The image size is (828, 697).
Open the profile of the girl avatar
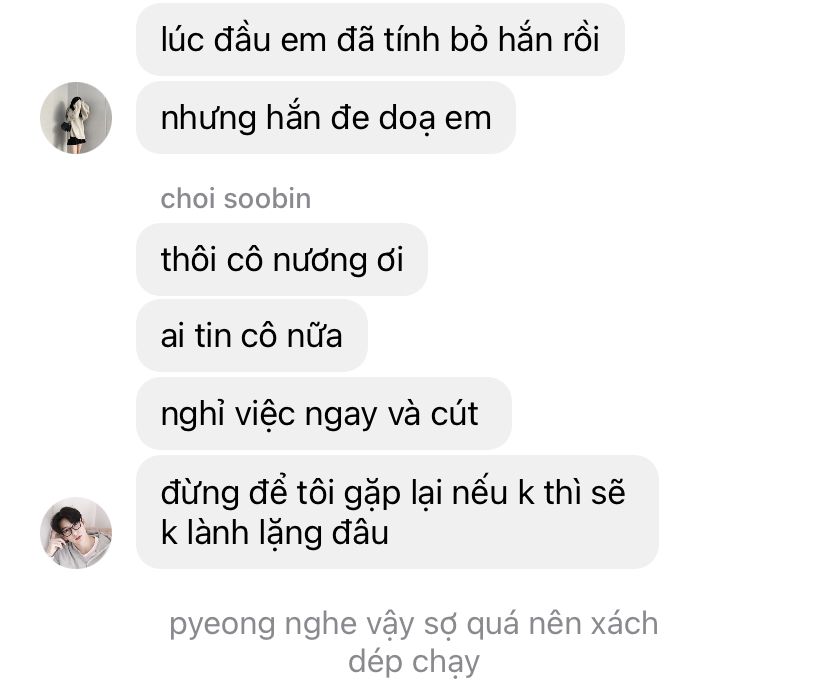[76, 118]
